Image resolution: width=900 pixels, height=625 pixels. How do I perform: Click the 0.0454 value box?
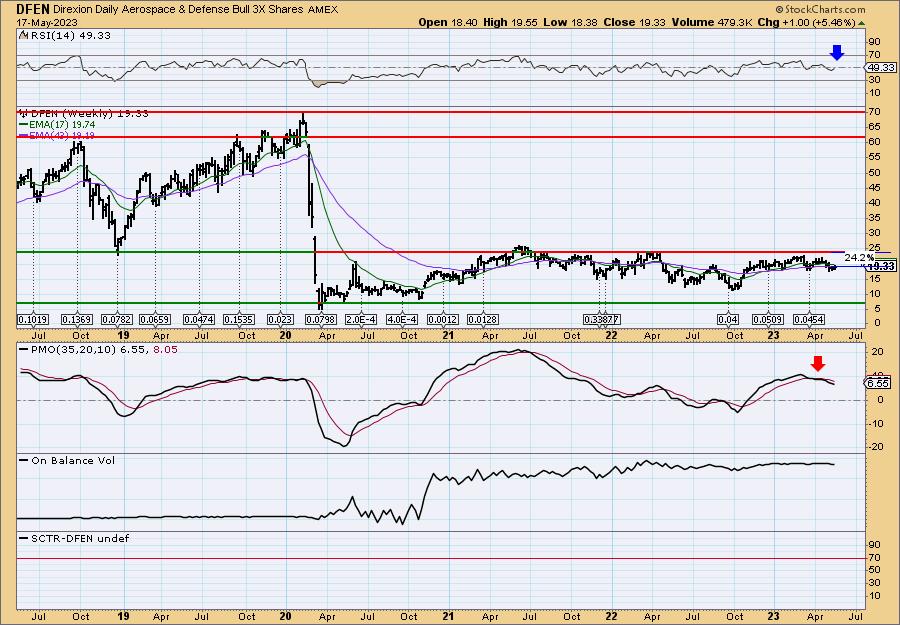(x=809, y=319)
